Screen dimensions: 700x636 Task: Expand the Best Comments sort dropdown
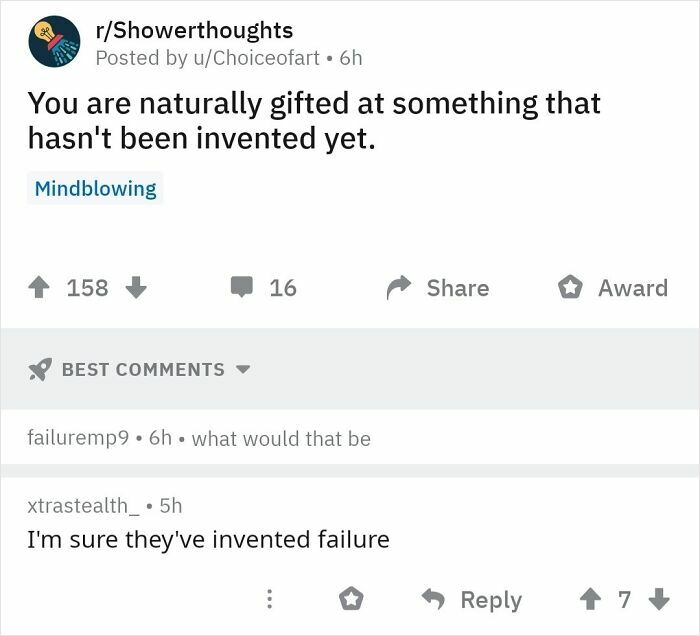[242, 369]
